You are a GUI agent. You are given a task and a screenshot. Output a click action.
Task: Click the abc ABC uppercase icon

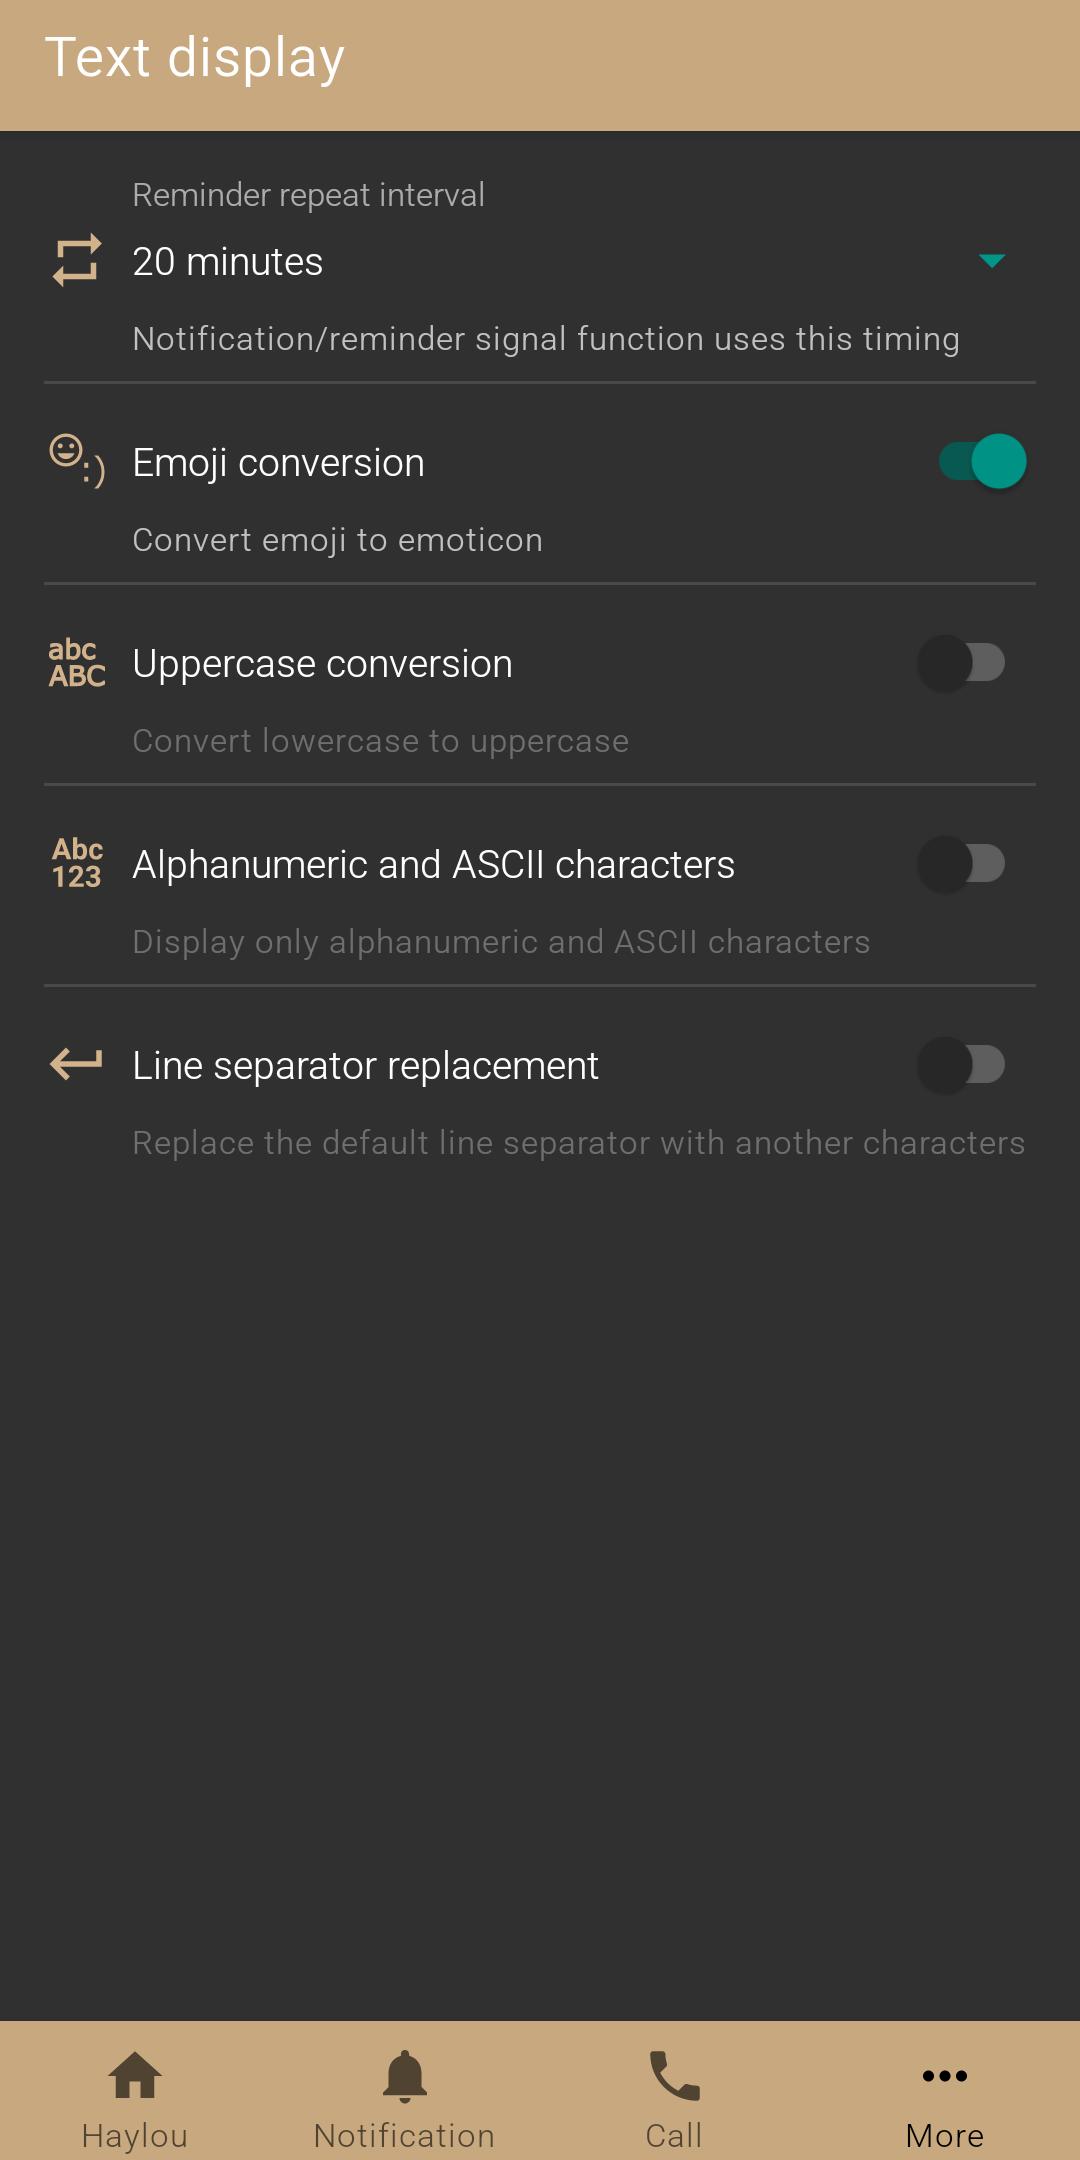[77, 663]
